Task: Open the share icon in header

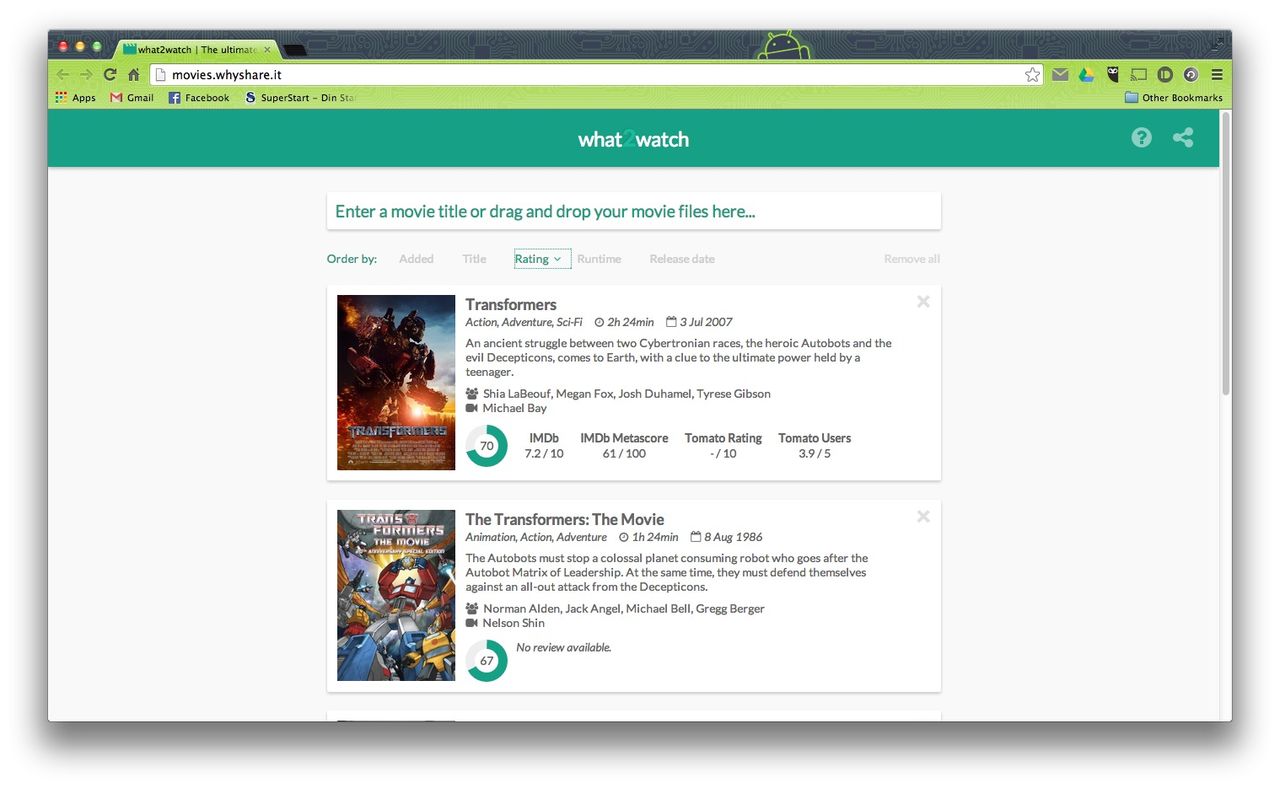Action: (1183, 138)
